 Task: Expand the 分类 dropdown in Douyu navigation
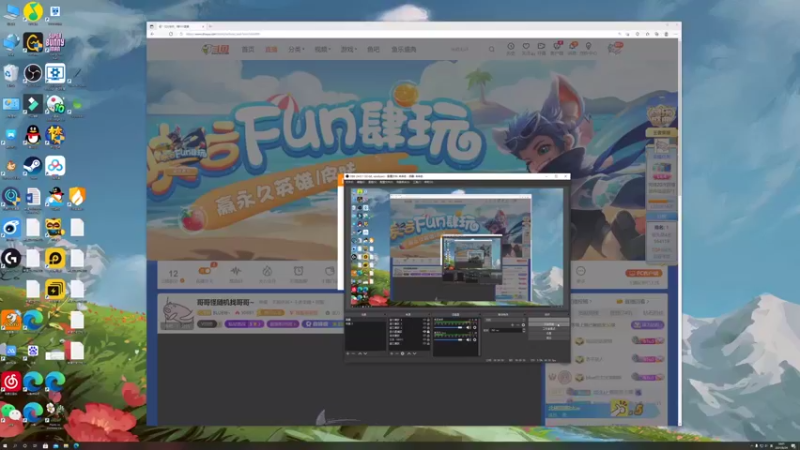click(296, 49)
